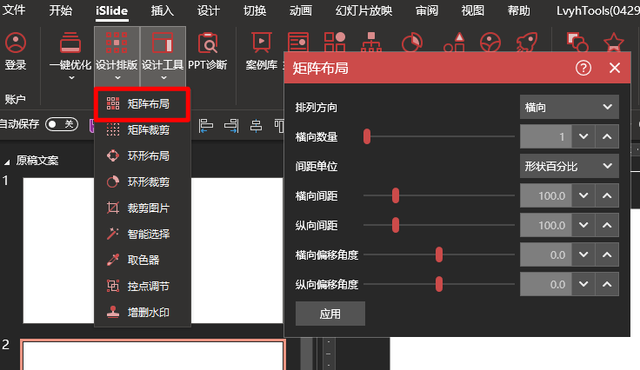Screen dimensions: 640x370
Task: Click the 横向数量 slider handle
Action: 367,137
